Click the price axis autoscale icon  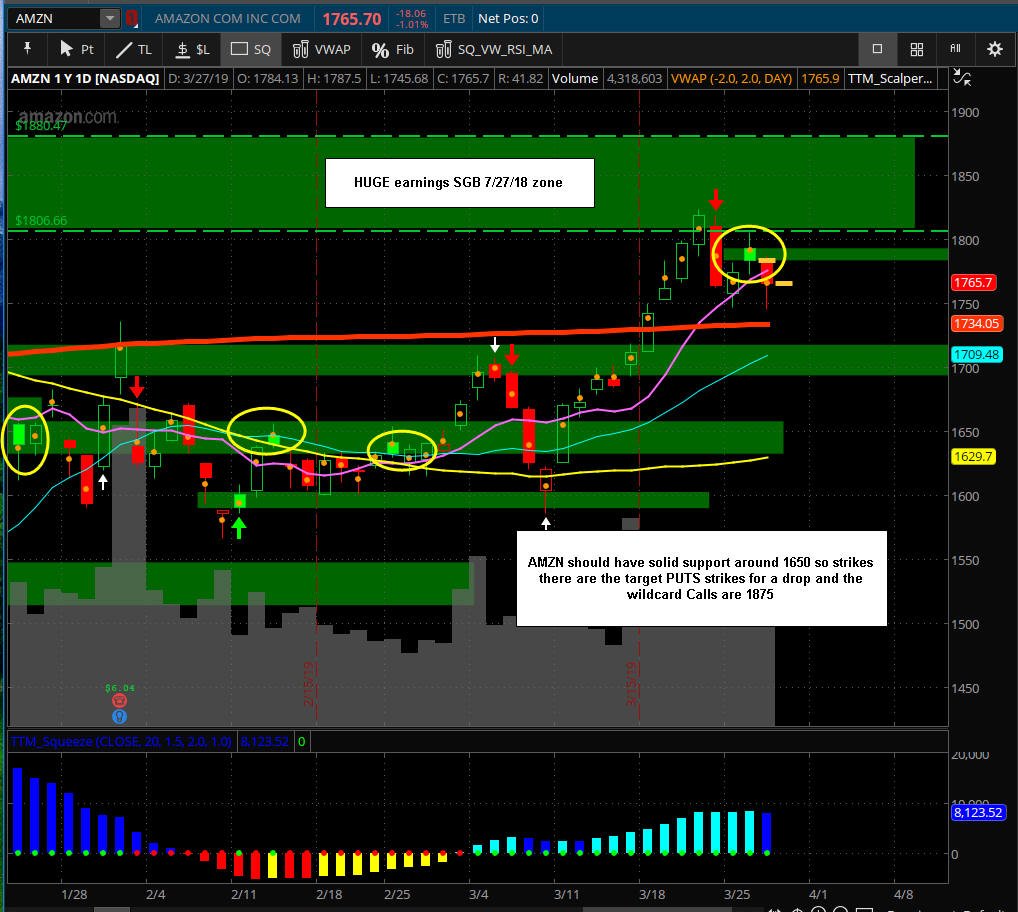pyautogui.click(x=962, y=79)
